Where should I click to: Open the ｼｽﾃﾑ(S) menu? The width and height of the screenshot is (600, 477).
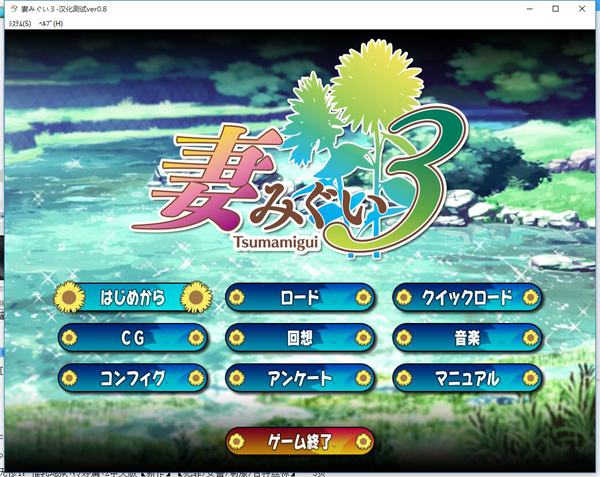point(19,23)
